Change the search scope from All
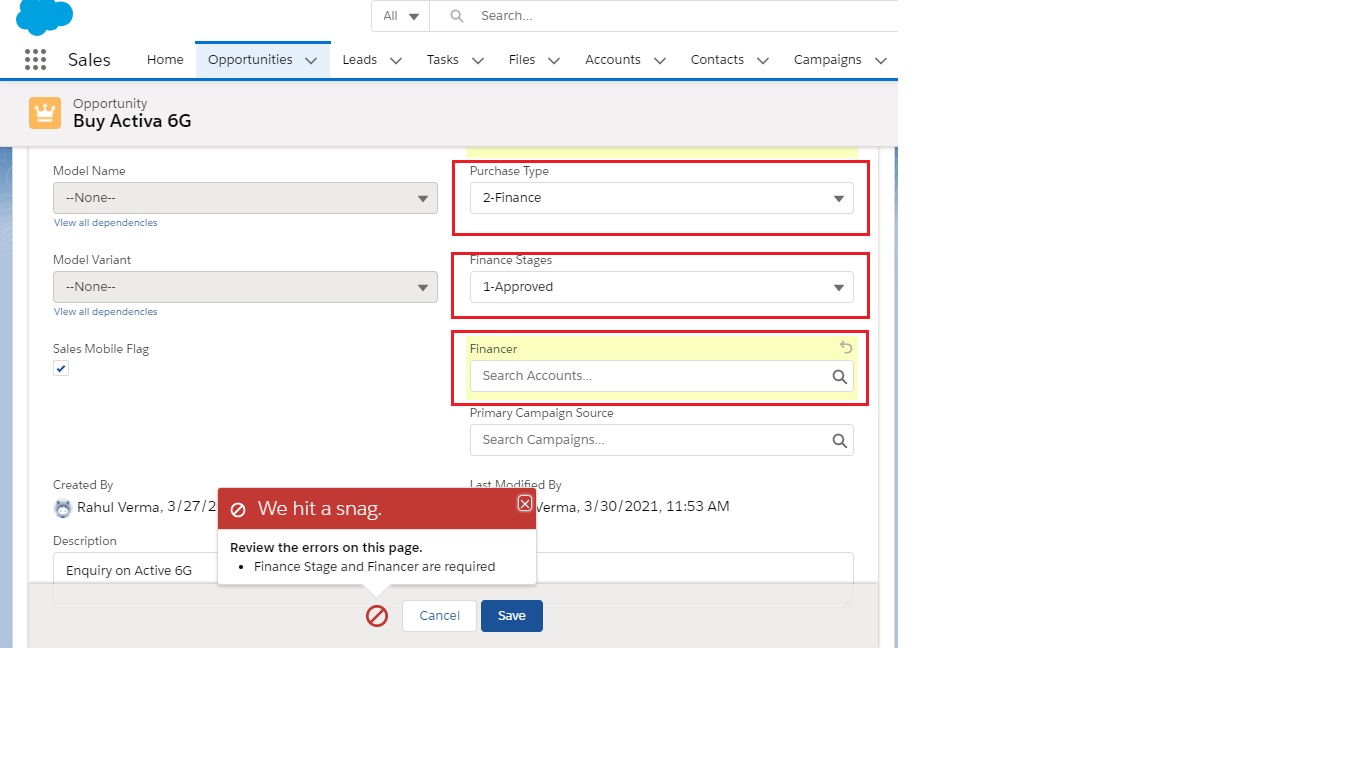Screen dimensions: 1366x768 click(x=400, y=16)
